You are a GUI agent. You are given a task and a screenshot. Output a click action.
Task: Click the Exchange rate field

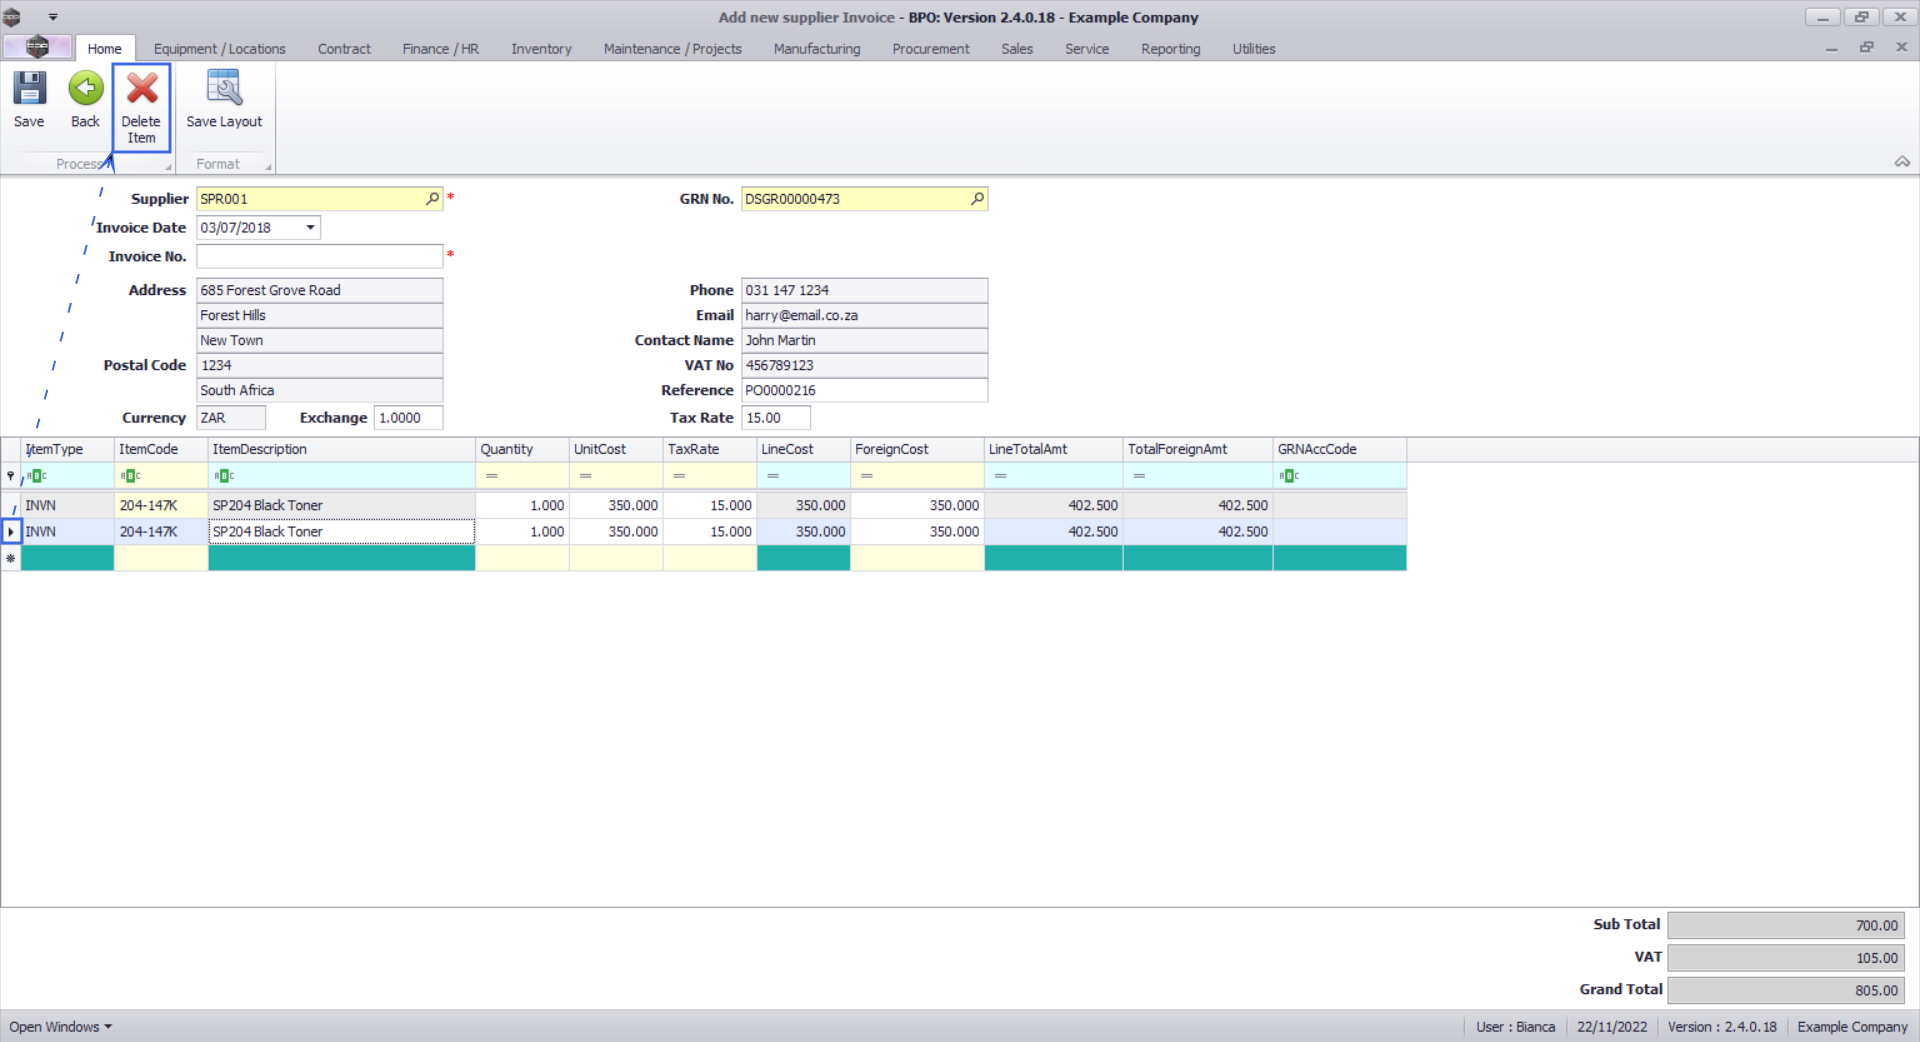point(408,418)
